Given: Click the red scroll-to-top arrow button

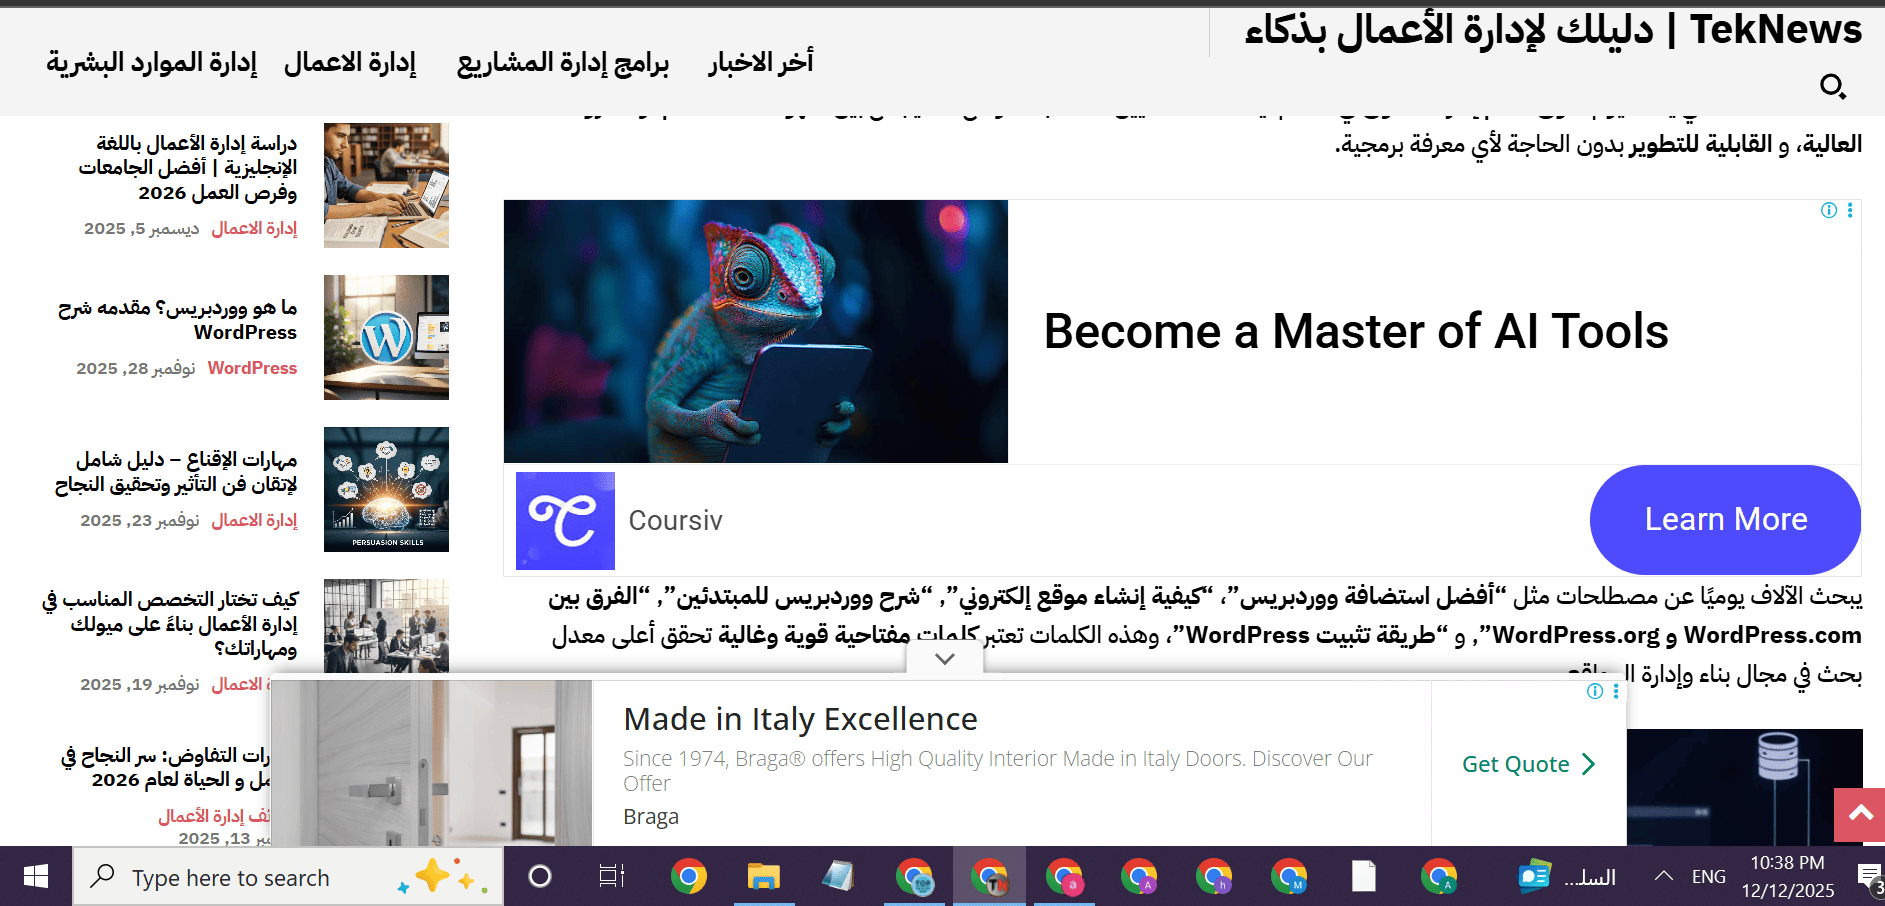Looking at the screenshot, I should (x=1860, y=814).
